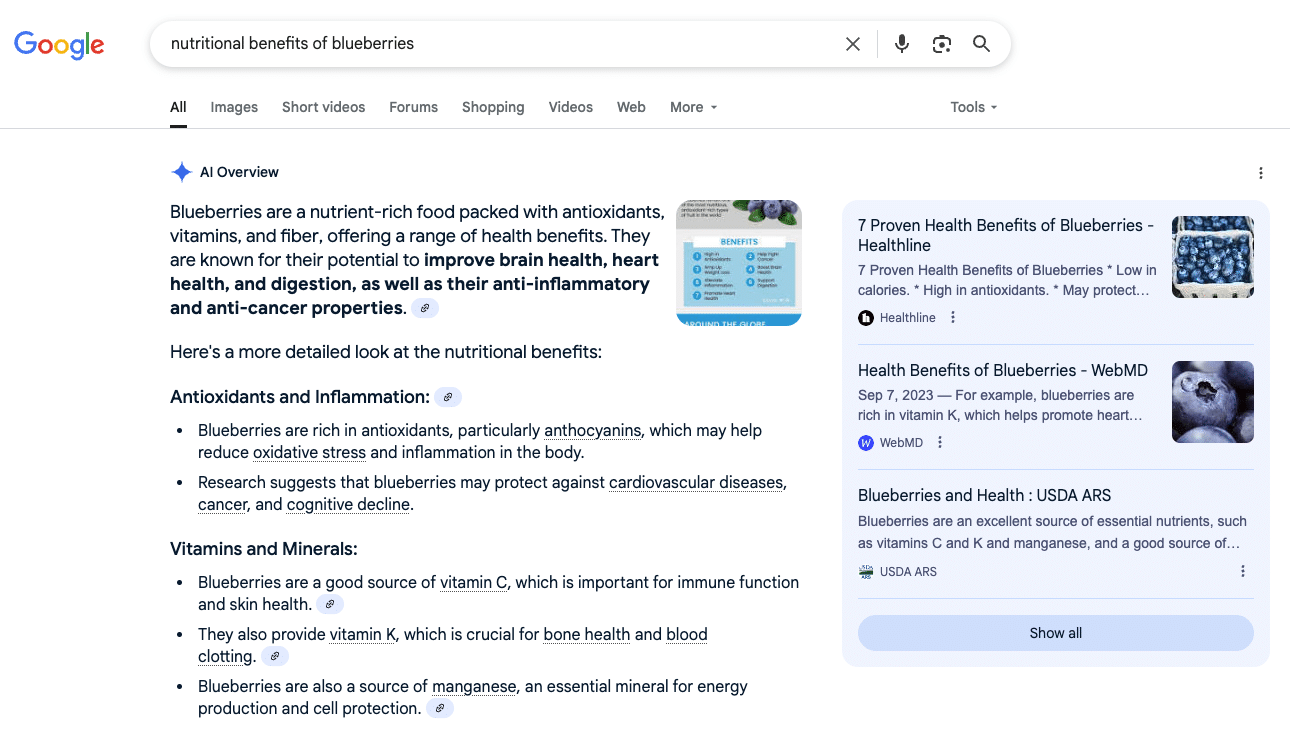Open link icon after cell protection sentence
Image resolution: width=1290 pixels, height=733 pixels.
(440, 709)
